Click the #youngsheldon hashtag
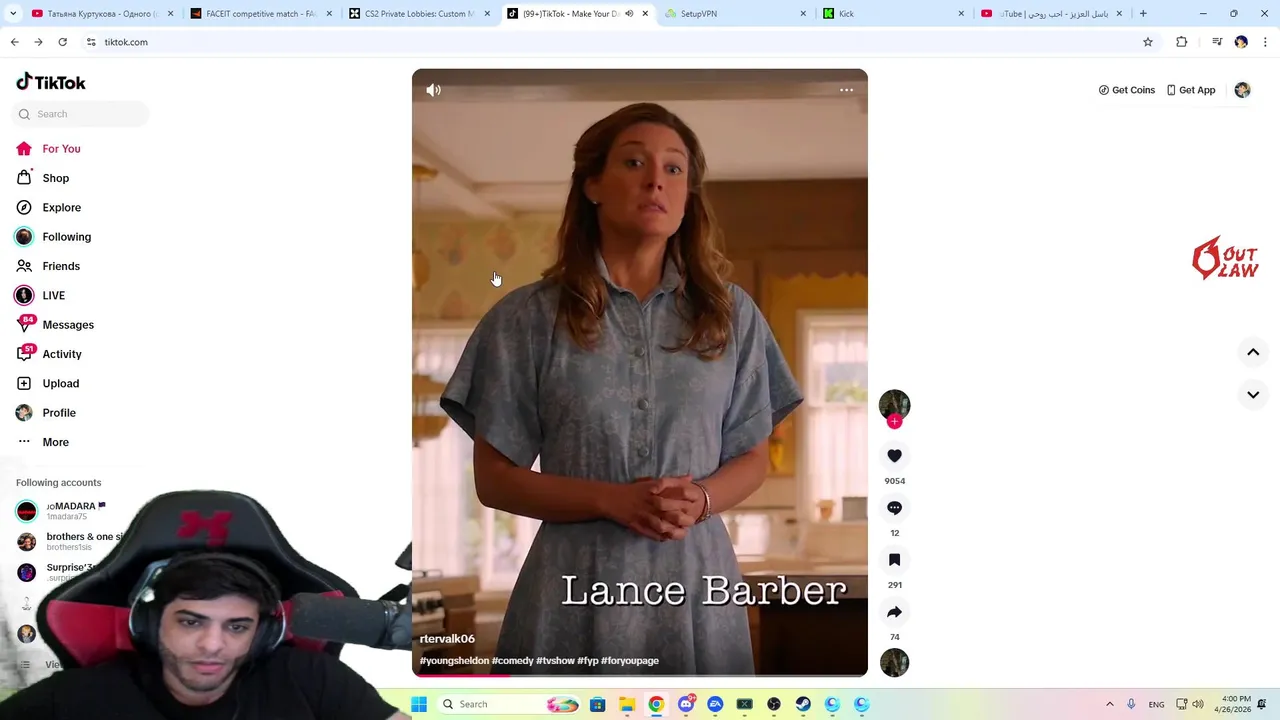Screen dimensions: 1280x720 [x=454, y=661]
